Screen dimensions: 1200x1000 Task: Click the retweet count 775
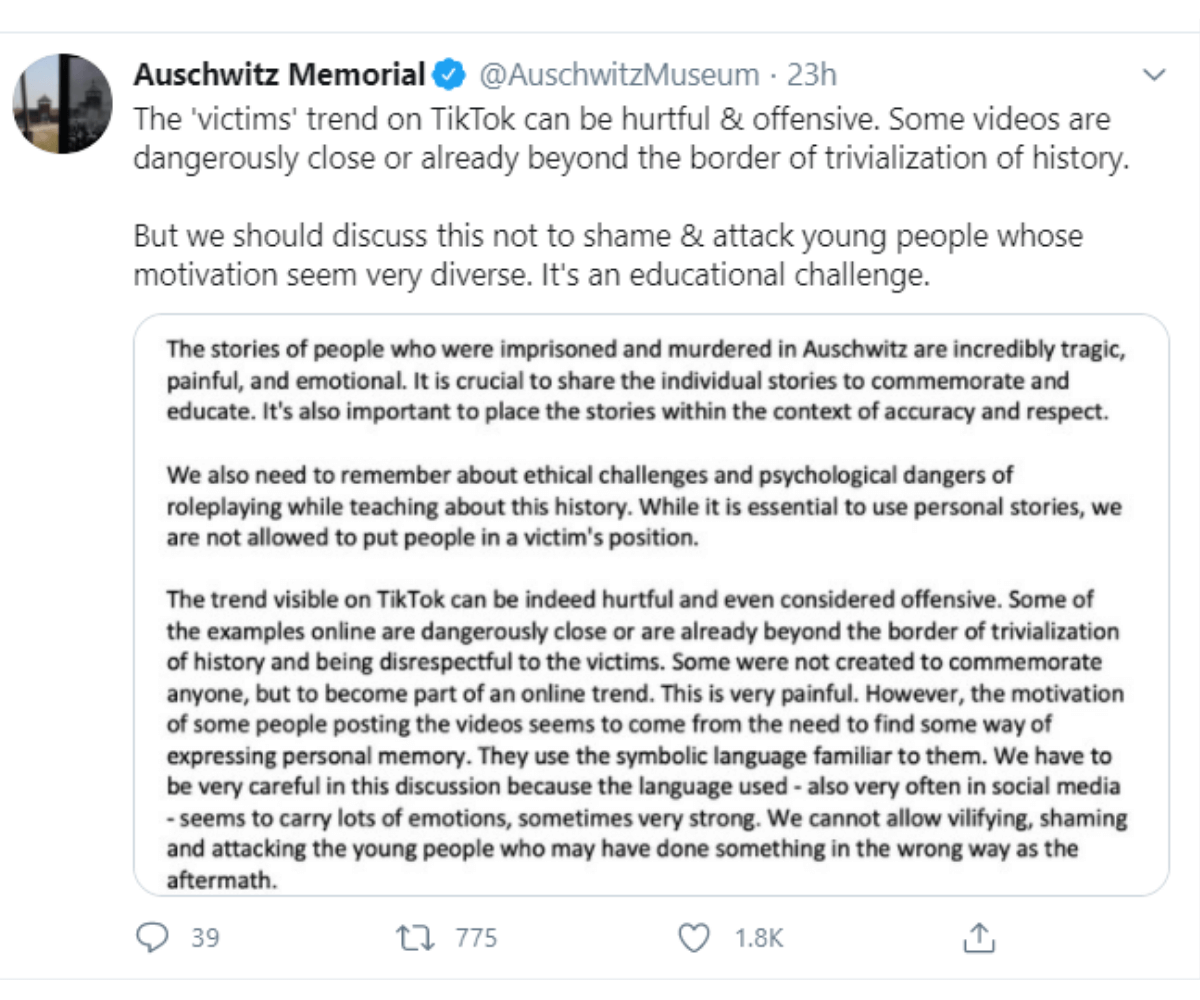point(476,938)
